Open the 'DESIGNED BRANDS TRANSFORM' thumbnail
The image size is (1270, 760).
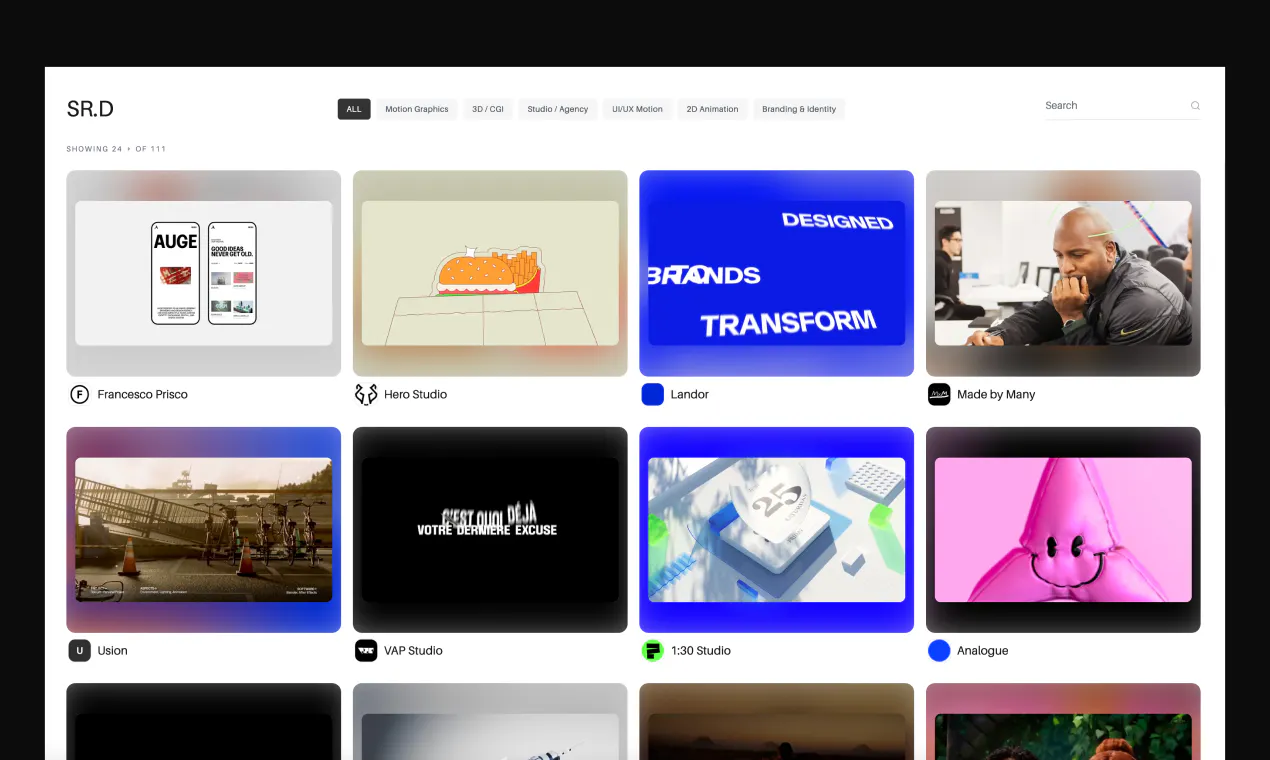[x=776, y=273]
